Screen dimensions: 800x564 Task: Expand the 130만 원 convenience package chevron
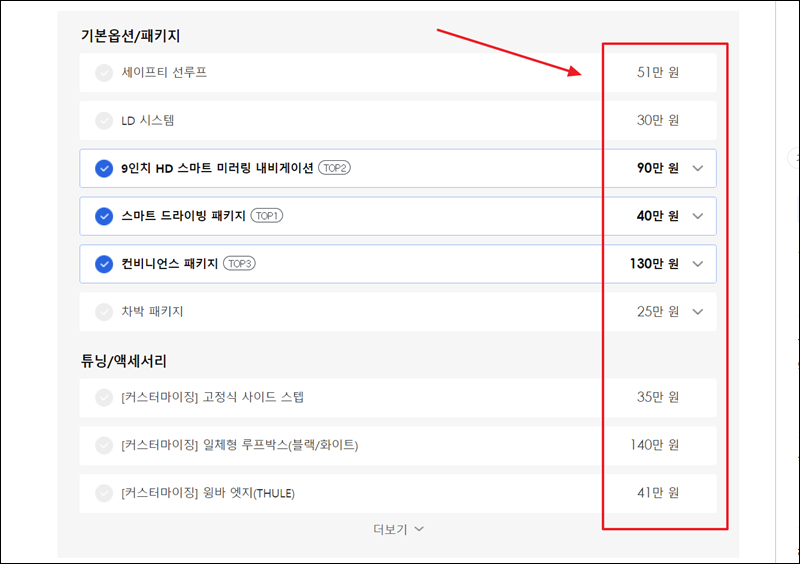[x=697, y=264]
